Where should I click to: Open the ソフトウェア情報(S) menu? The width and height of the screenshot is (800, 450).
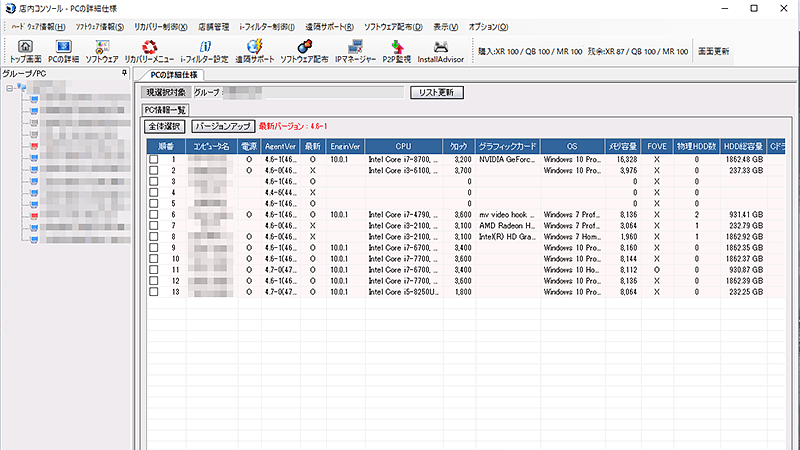(99, 27)
